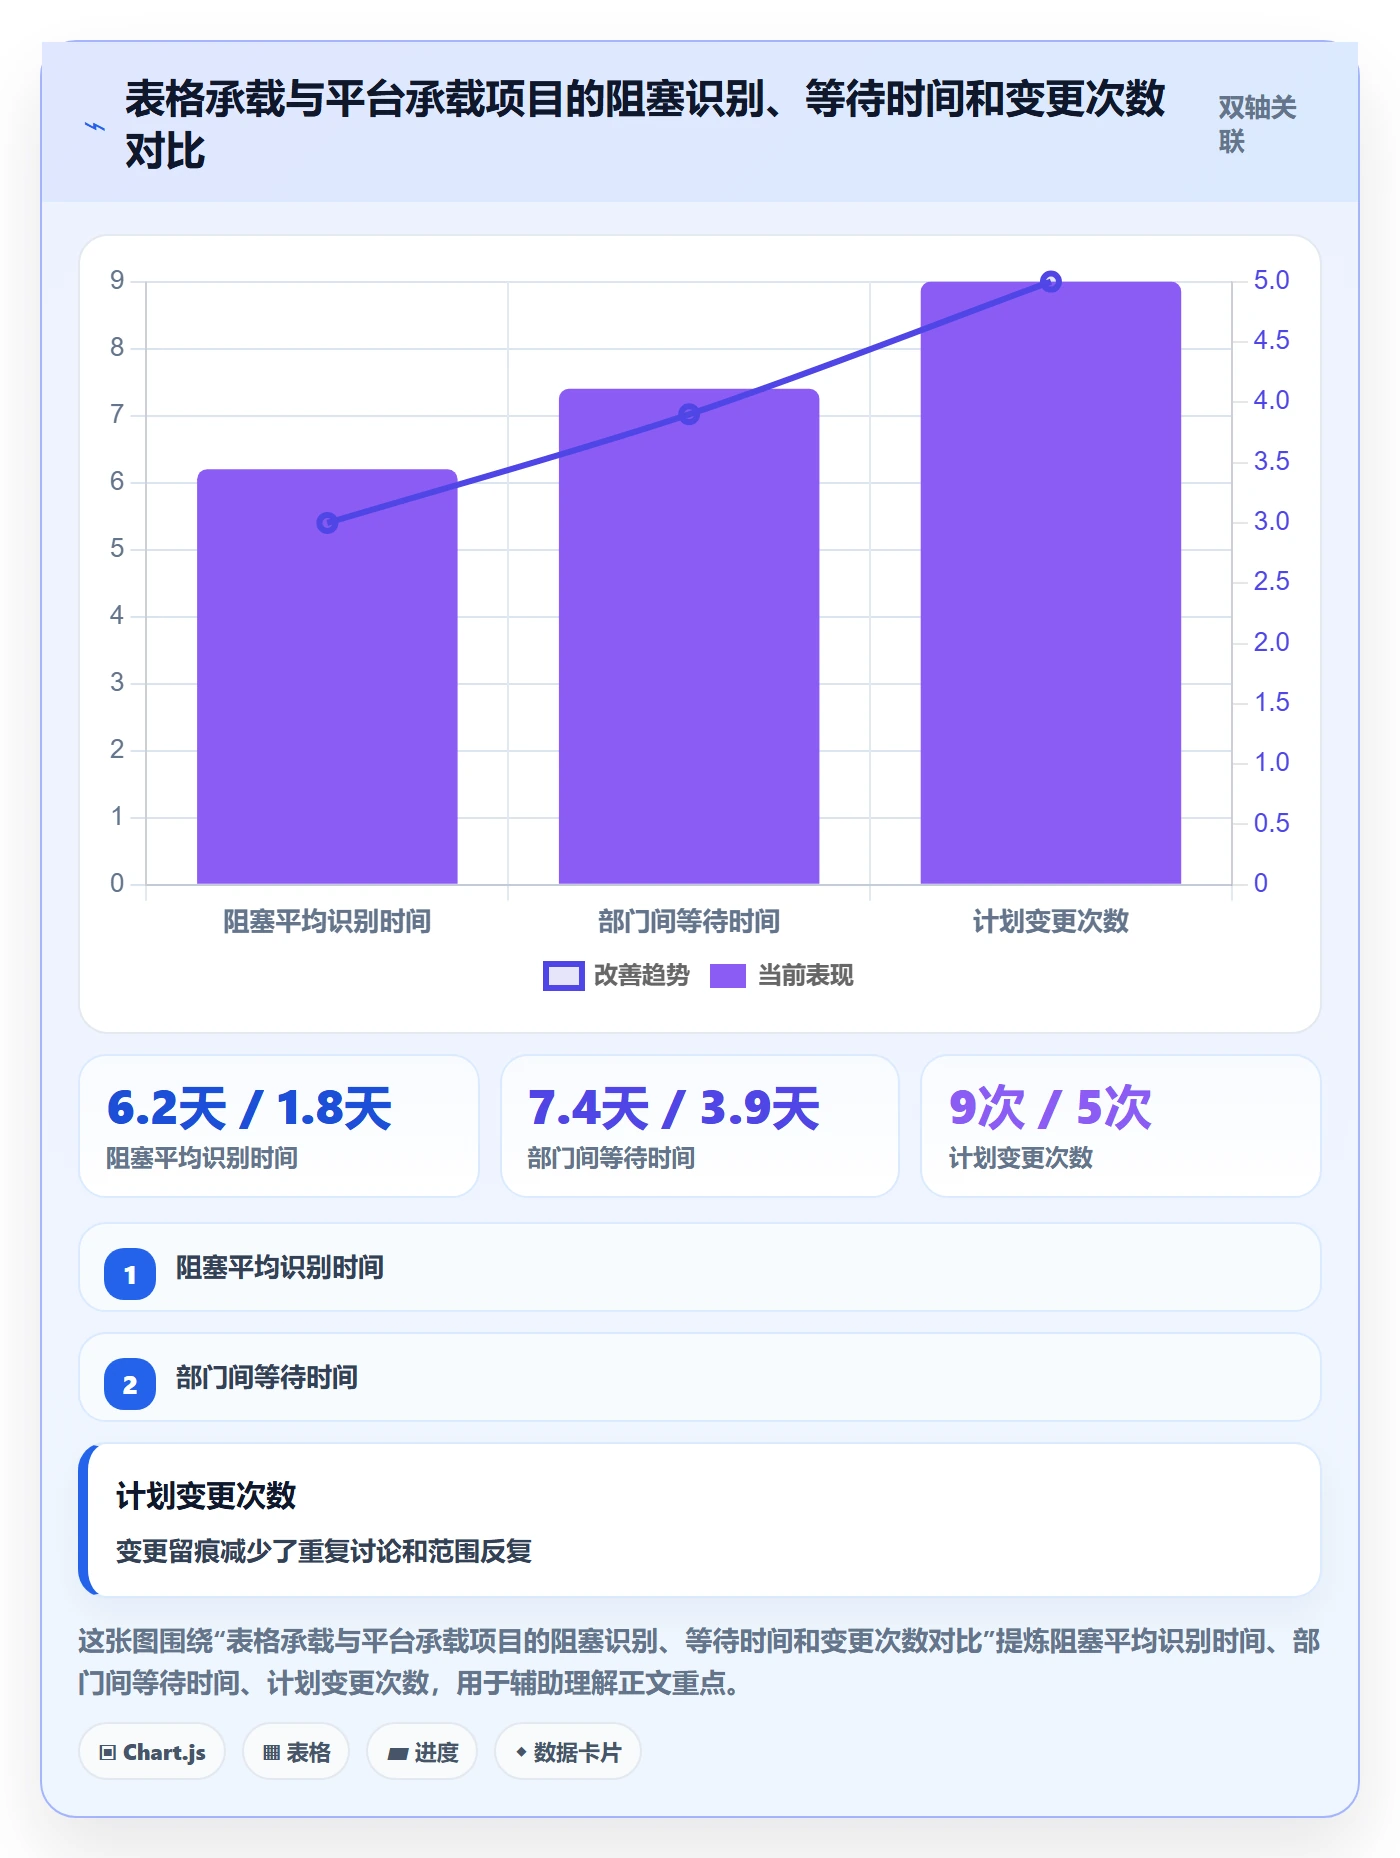Click the 计划变更次数 highlight card heading
Screen dimensions: 1400x1858
(x=206, y=1496)
